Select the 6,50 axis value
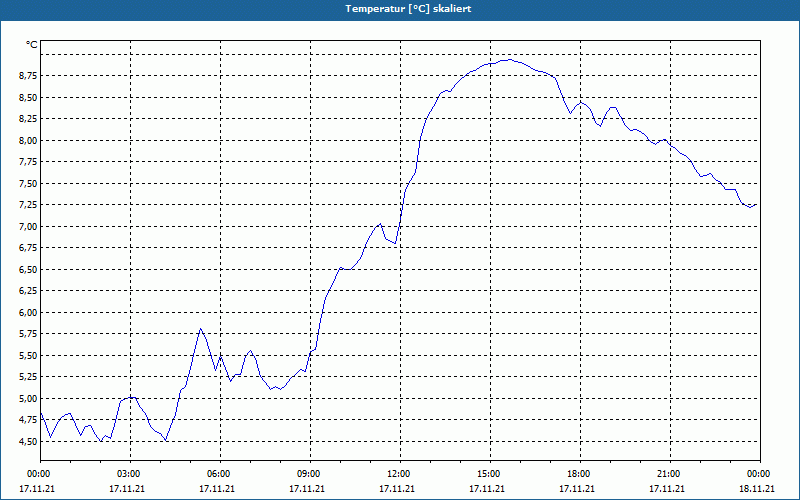This screenshot has height=500, width=800. (x=29, y=269)
